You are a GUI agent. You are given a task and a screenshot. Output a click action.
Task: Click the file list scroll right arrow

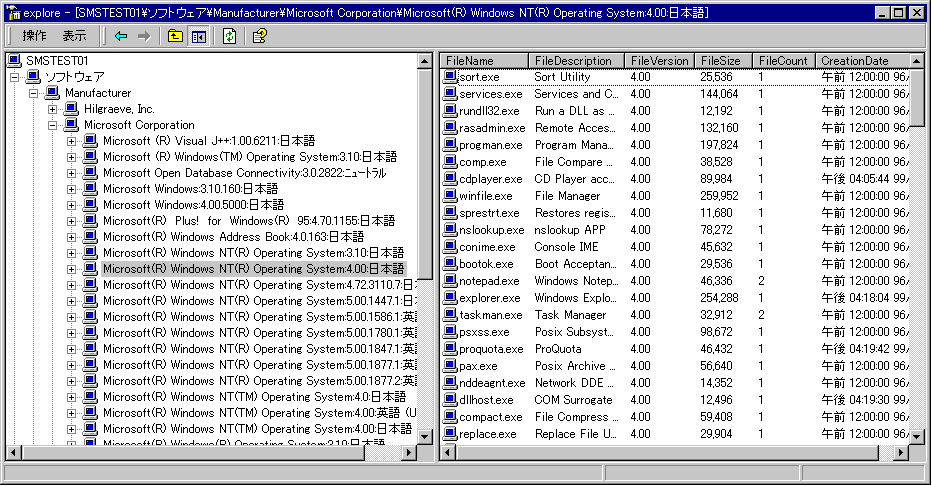point(901,453)
